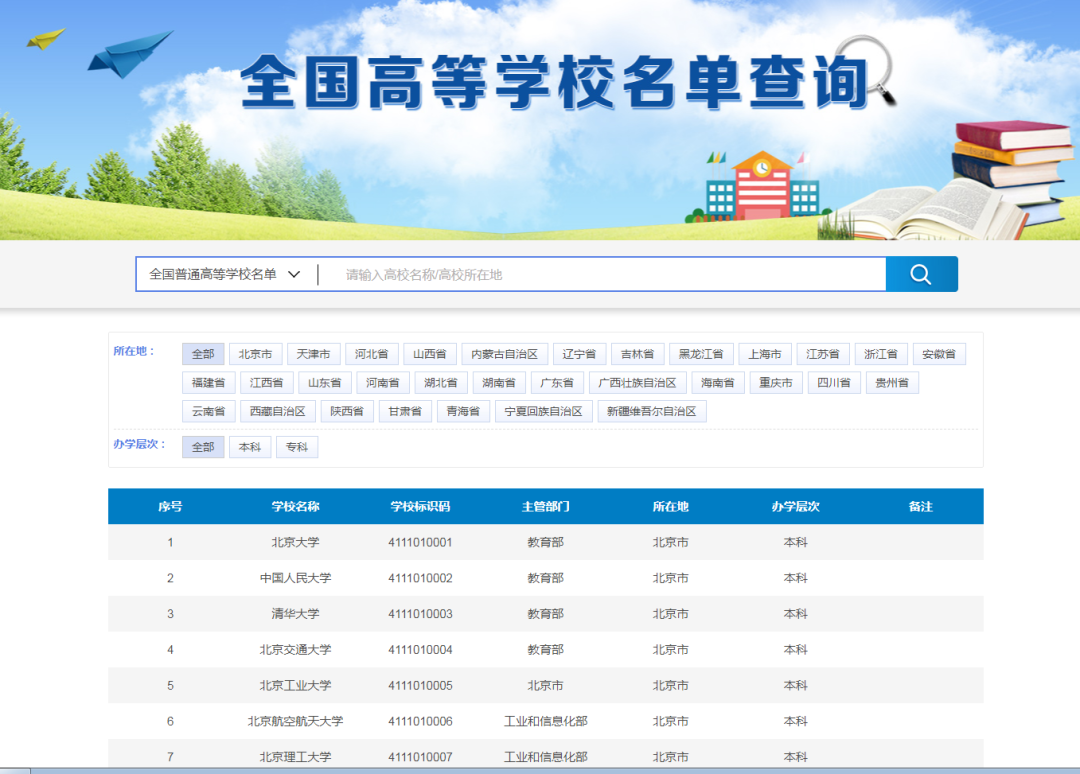
Task: Open the 全国普通高等学校名单 dropdown
Action: click(x=213, y=273)
